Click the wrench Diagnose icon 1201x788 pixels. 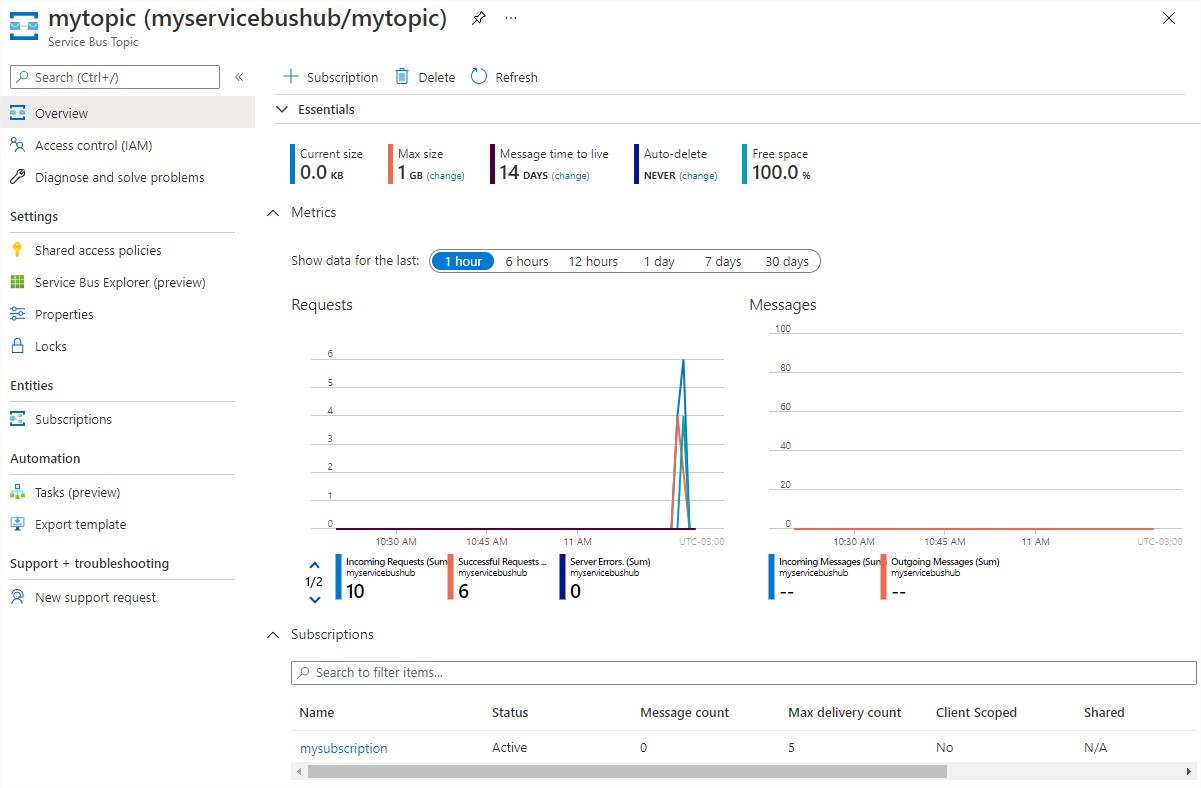tap(17, 177)
